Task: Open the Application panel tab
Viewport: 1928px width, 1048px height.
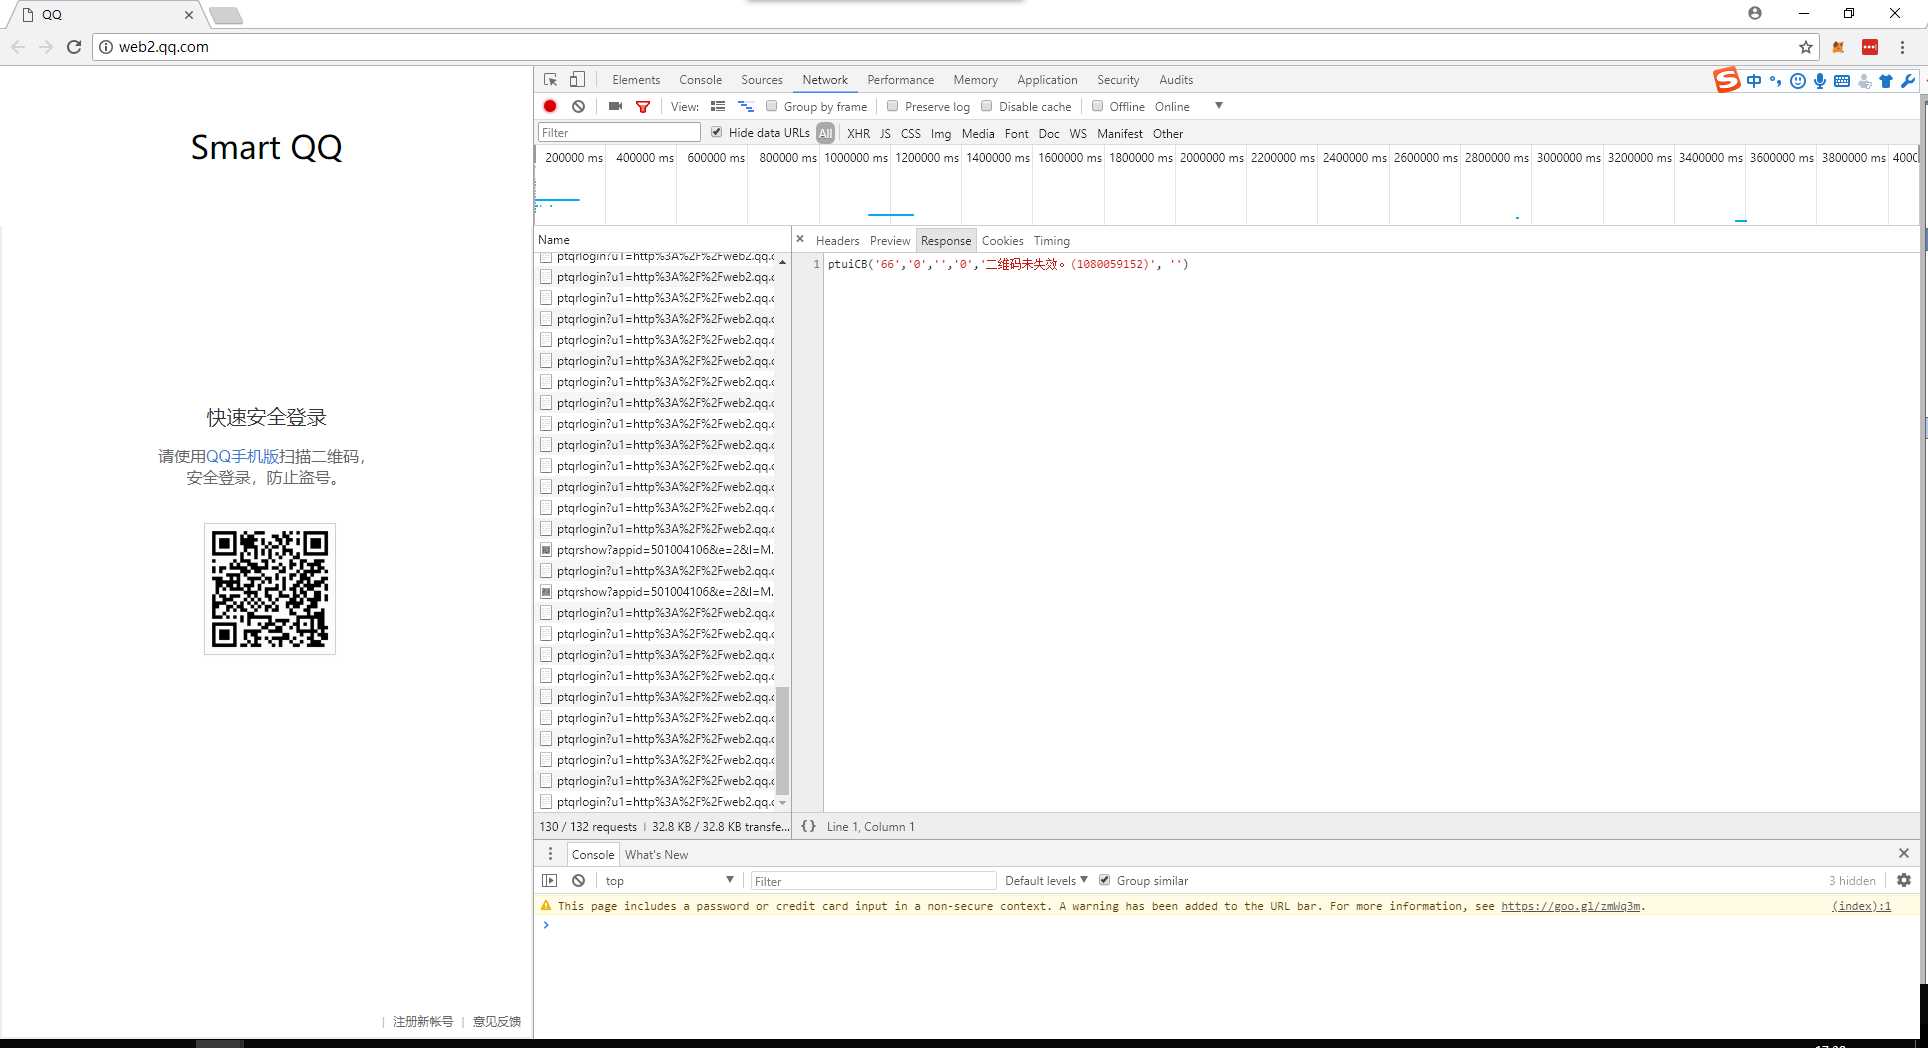Action: click(1047, 80)
